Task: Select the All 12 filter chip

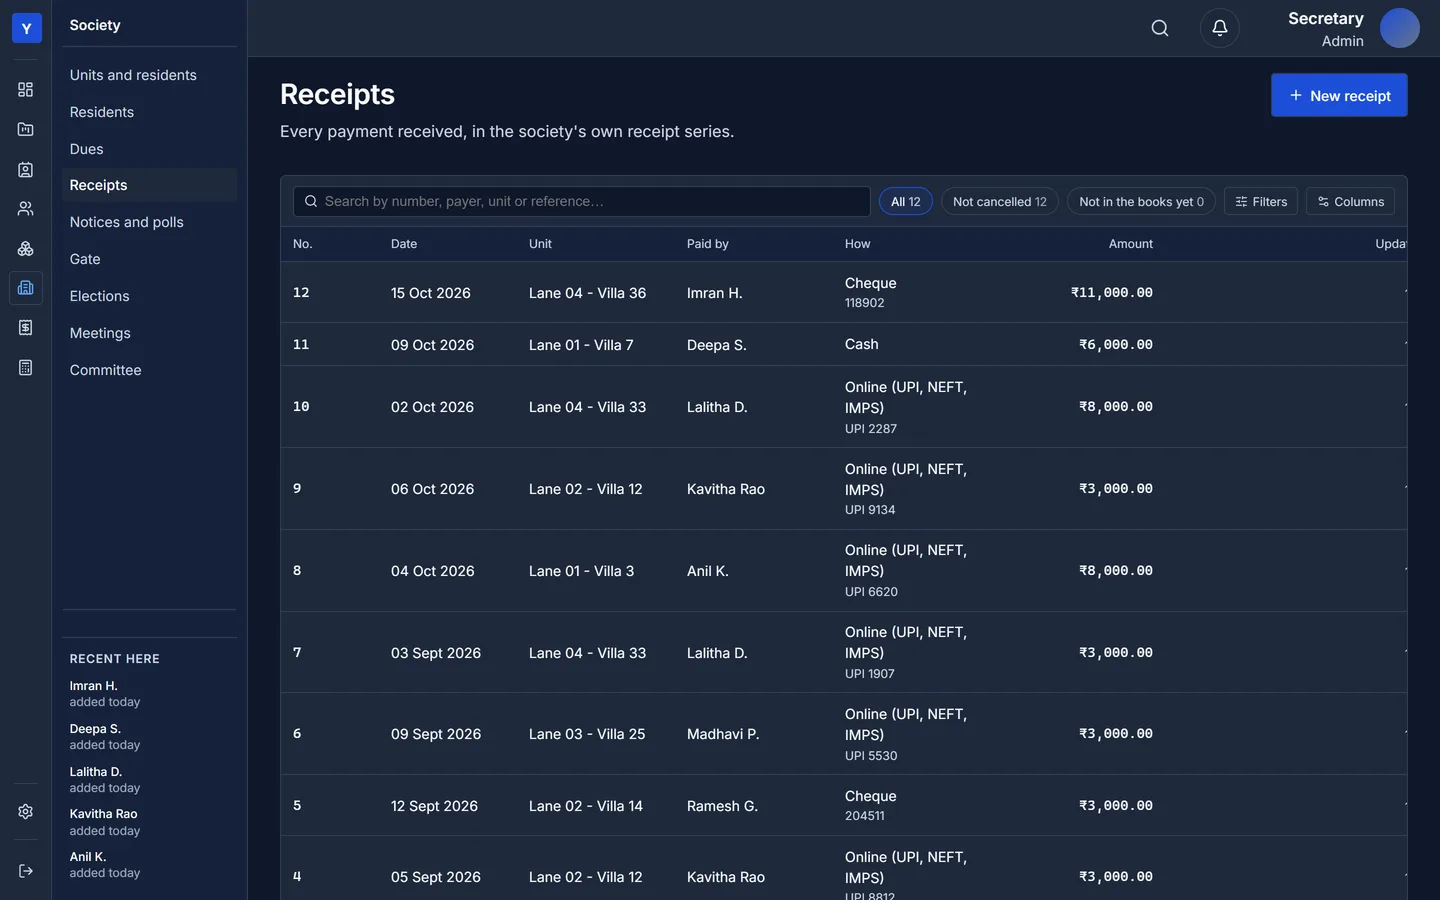Action: (906, 201)
